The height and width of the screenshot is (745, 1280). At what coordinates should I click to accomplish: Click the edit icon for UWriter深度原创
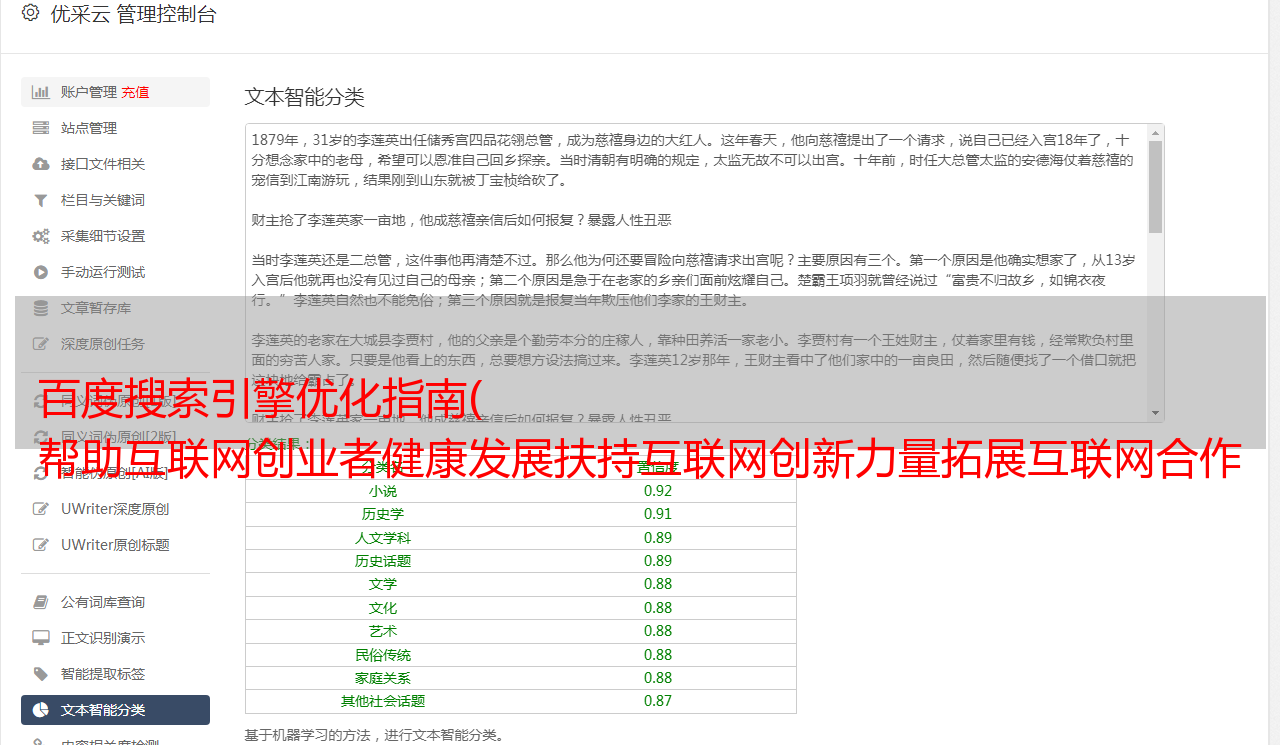[41, 509]
